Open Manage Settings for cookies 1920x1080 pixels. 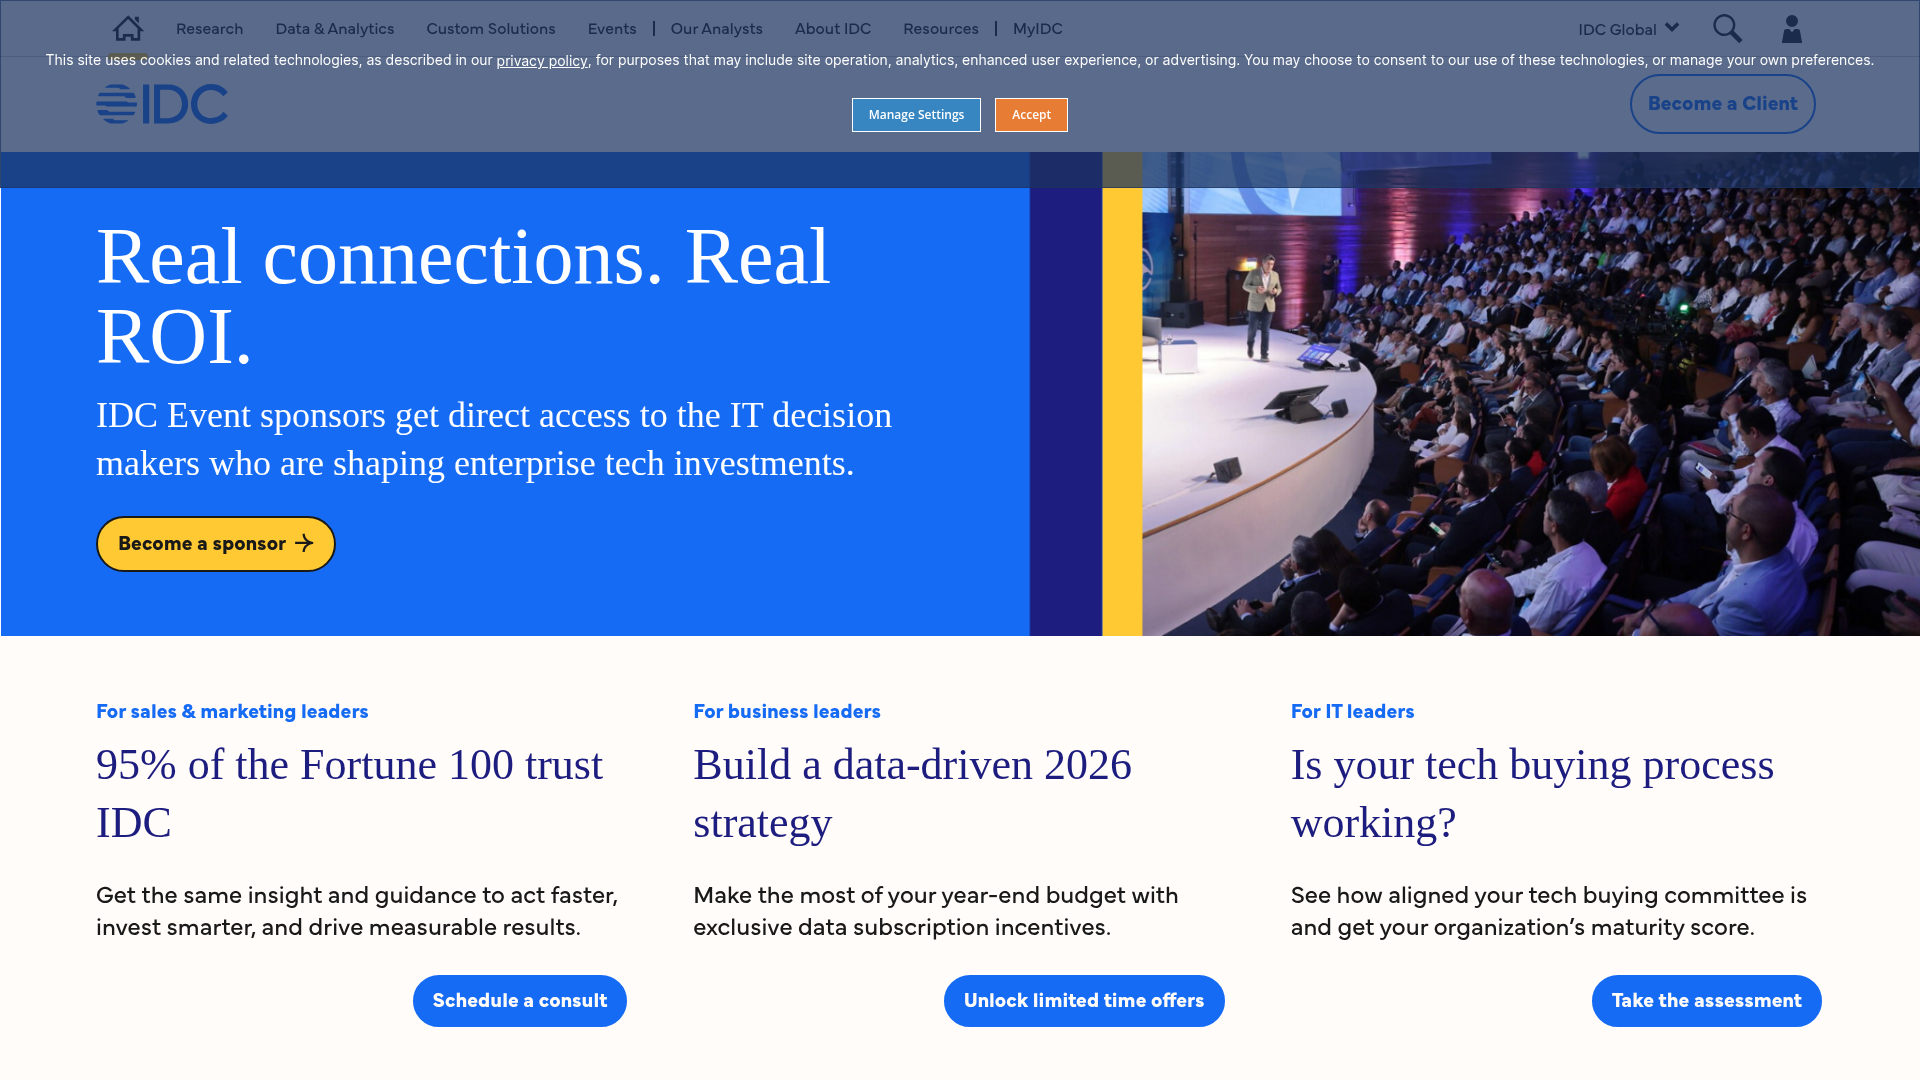[x=916, y=114]
